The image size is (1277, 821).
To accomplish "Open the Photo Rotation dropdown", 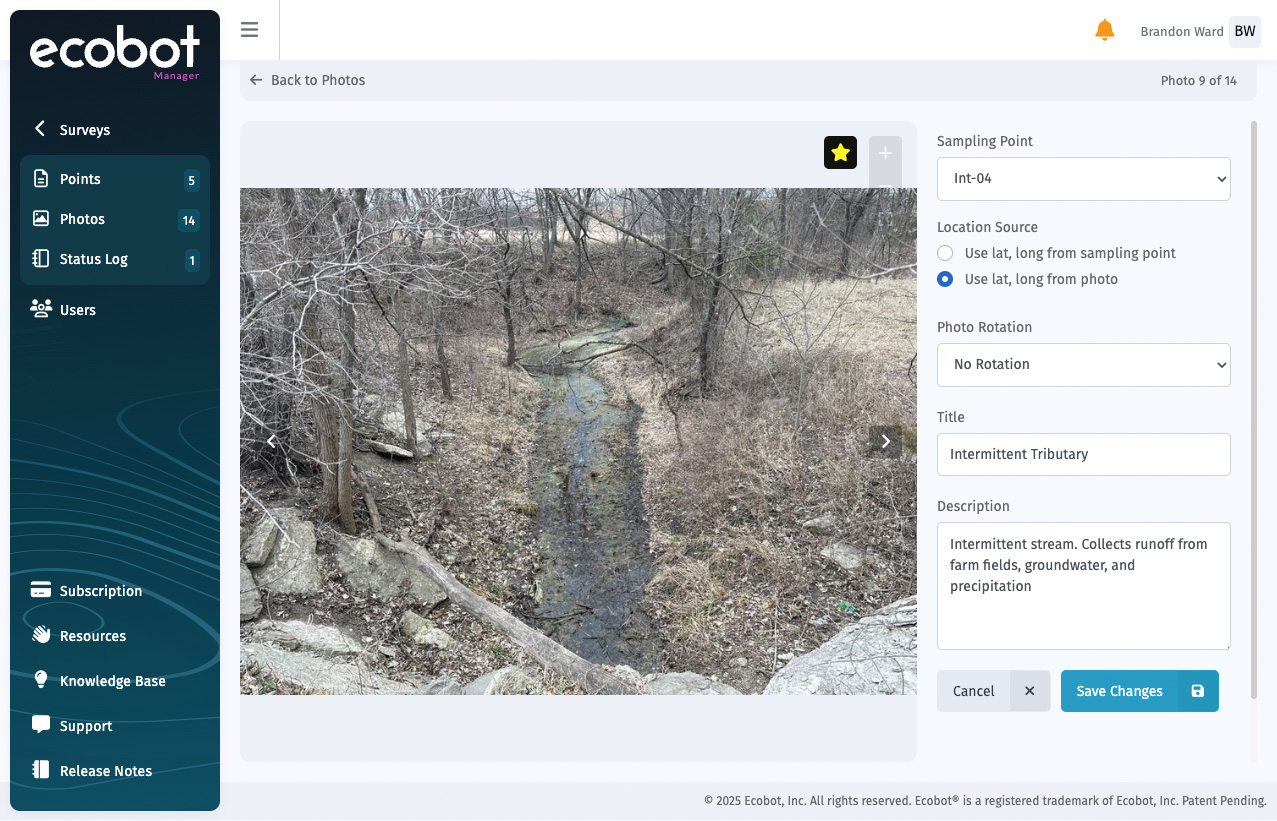I will 1084,364.
